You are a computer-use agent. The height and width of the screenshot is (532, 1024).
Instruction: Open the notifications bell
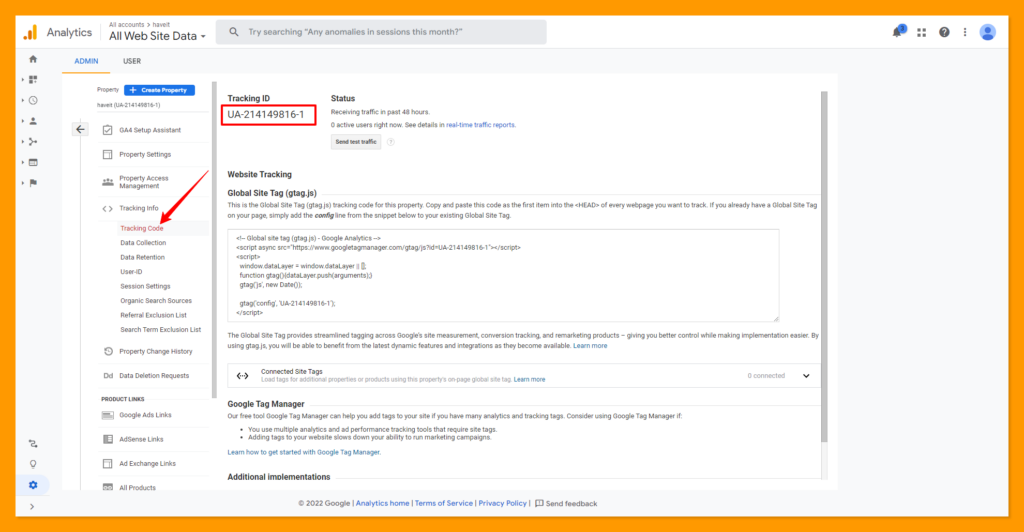click(897, 32)
